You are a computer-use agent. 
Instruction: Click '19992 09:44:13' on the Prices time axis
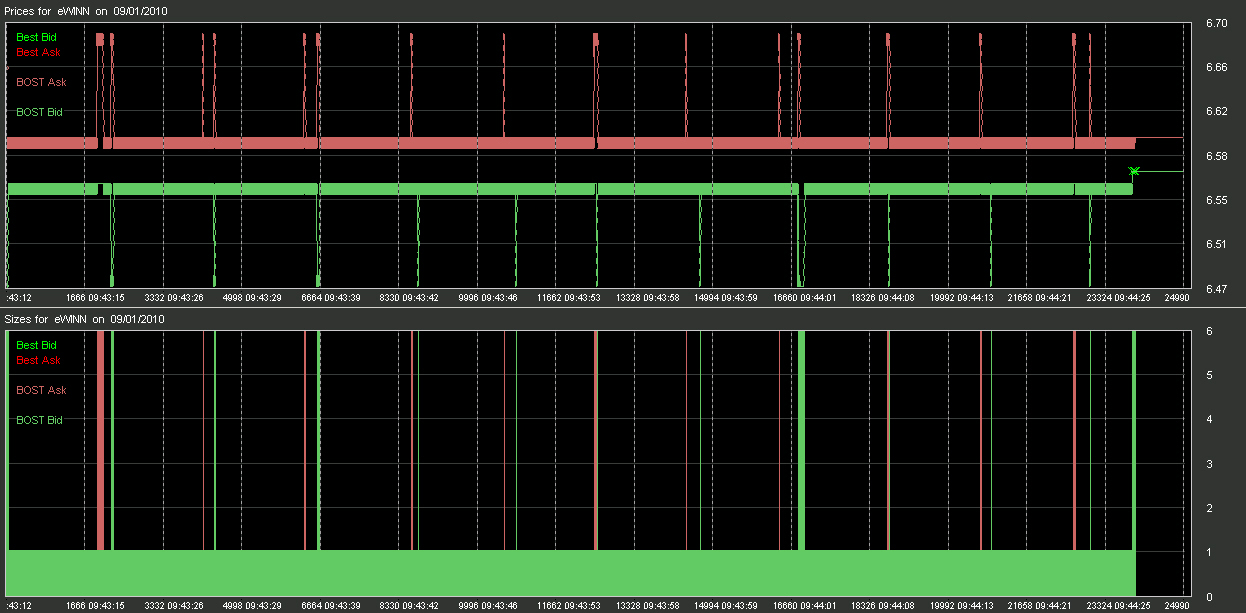pos(962,298)
